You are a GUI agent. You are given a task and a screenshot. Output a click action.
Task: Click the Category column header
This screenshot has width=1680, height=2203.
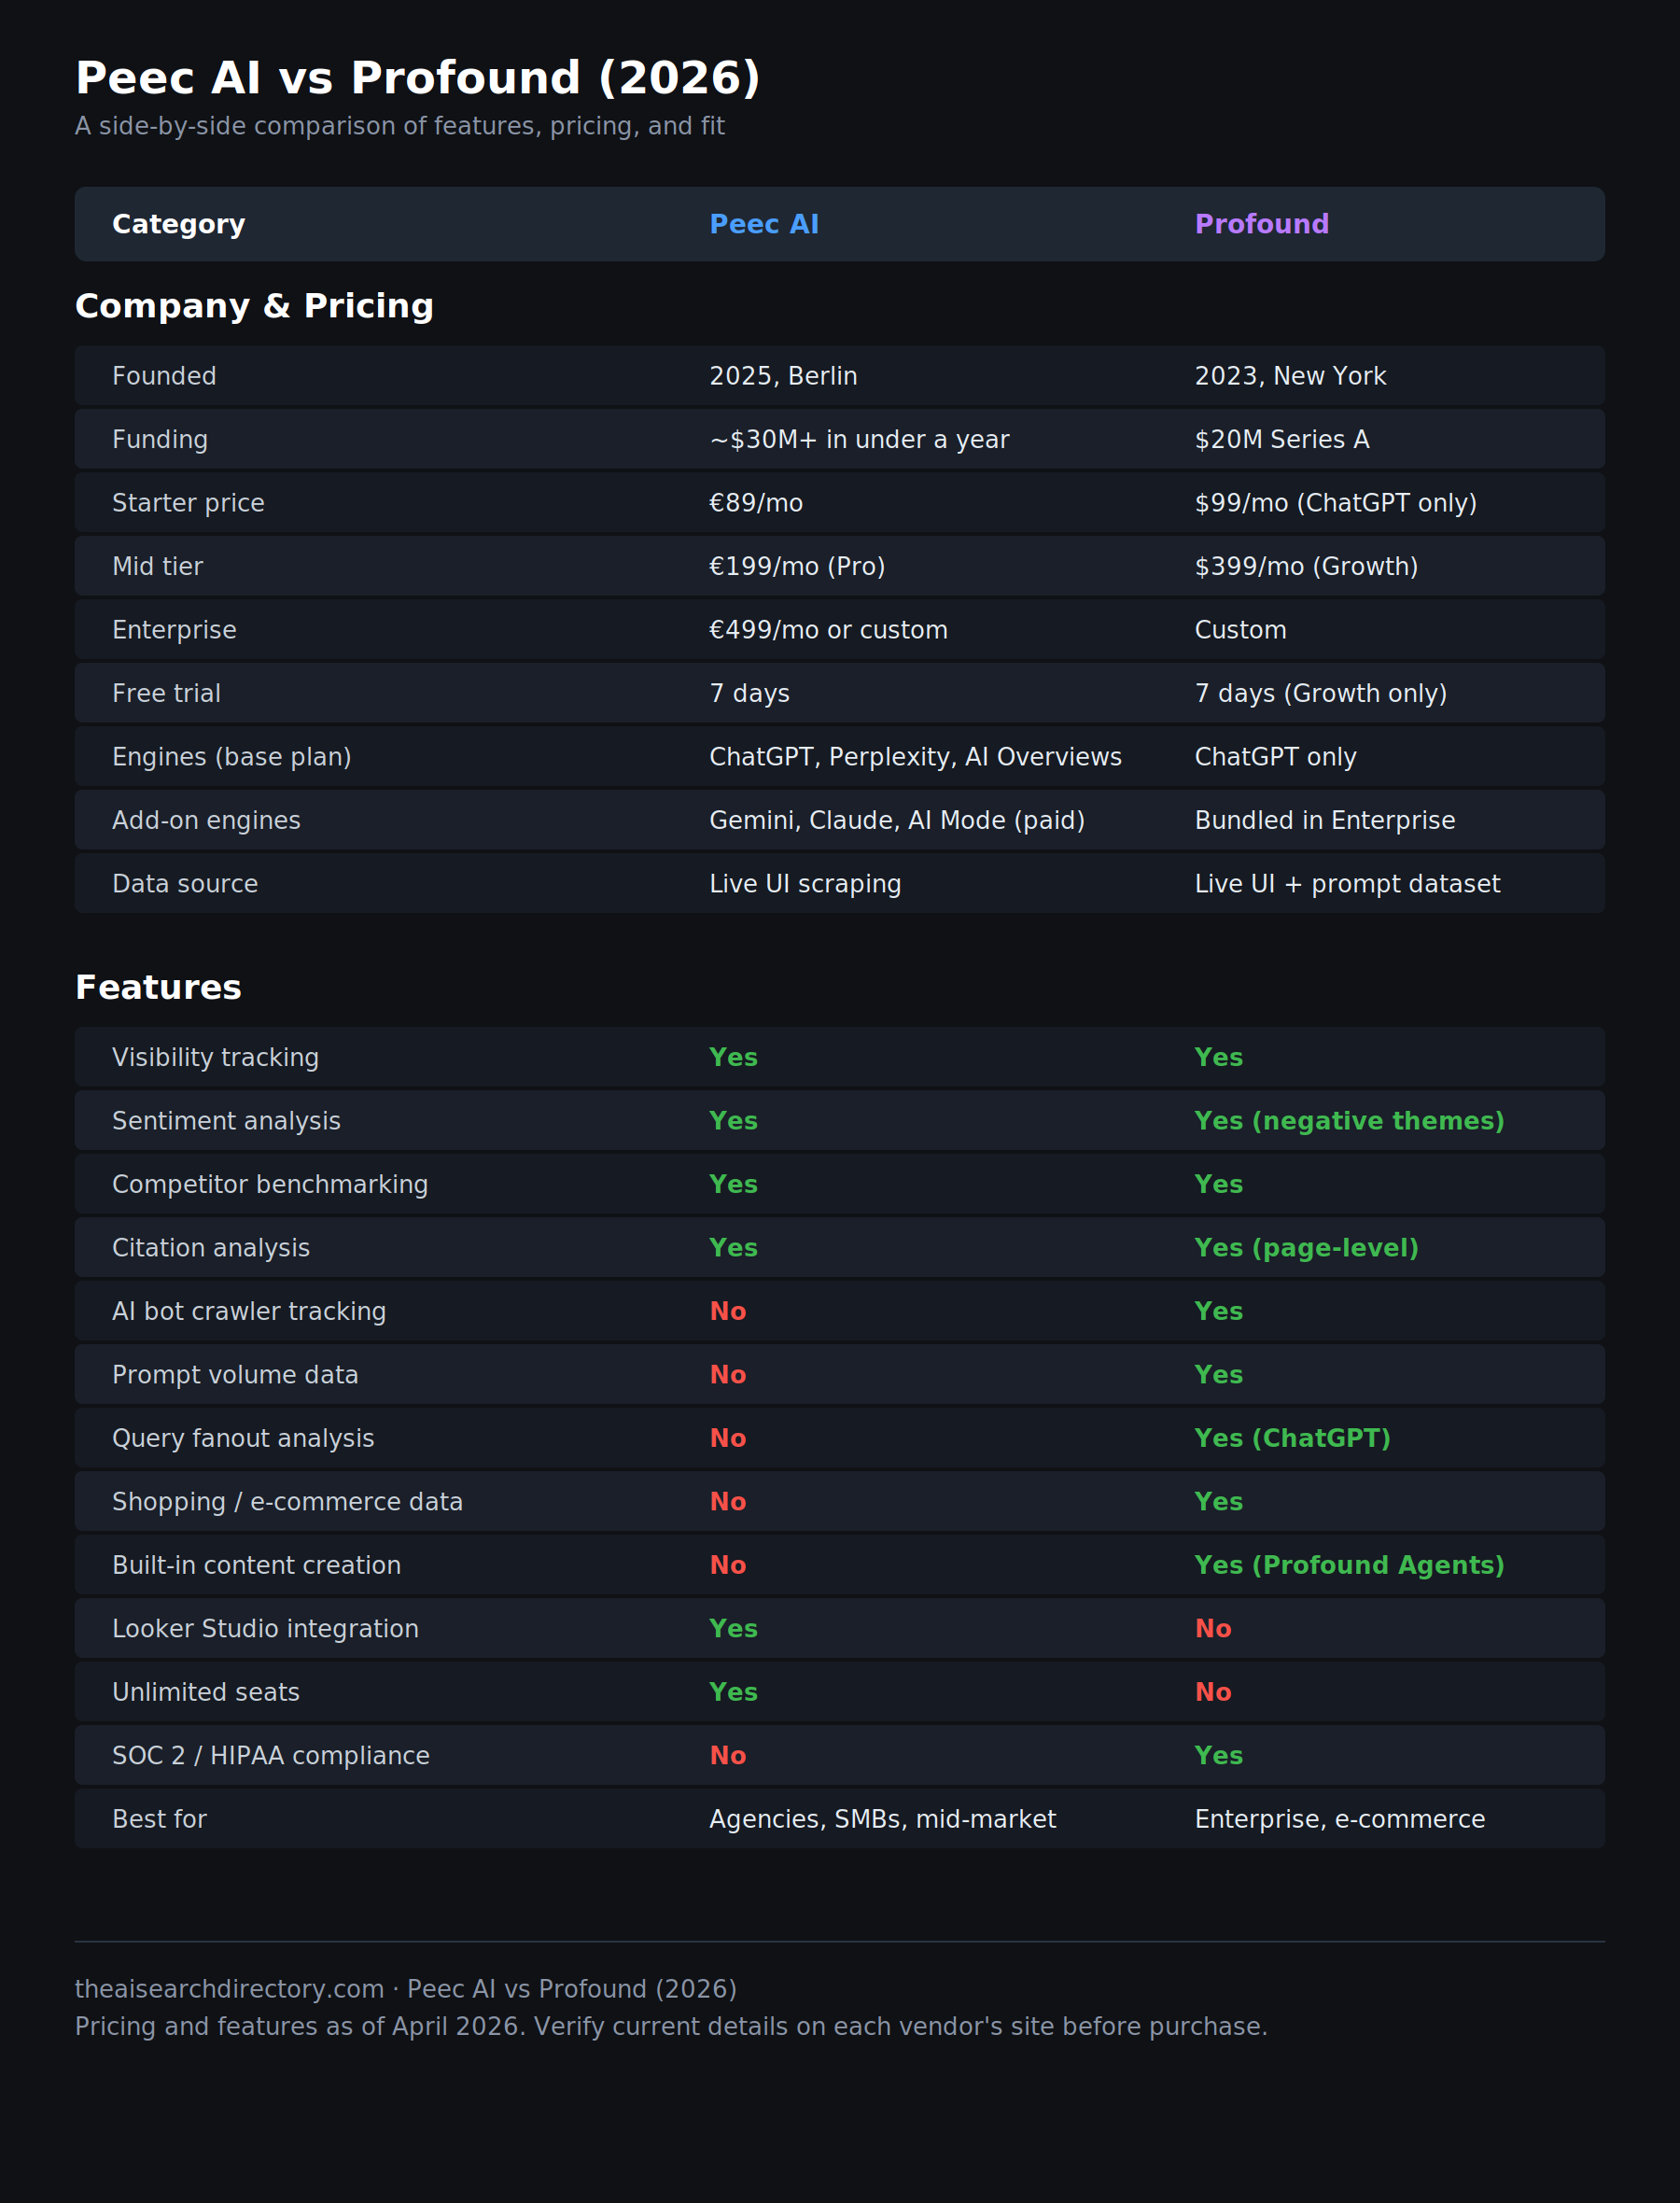coord(178,224)
